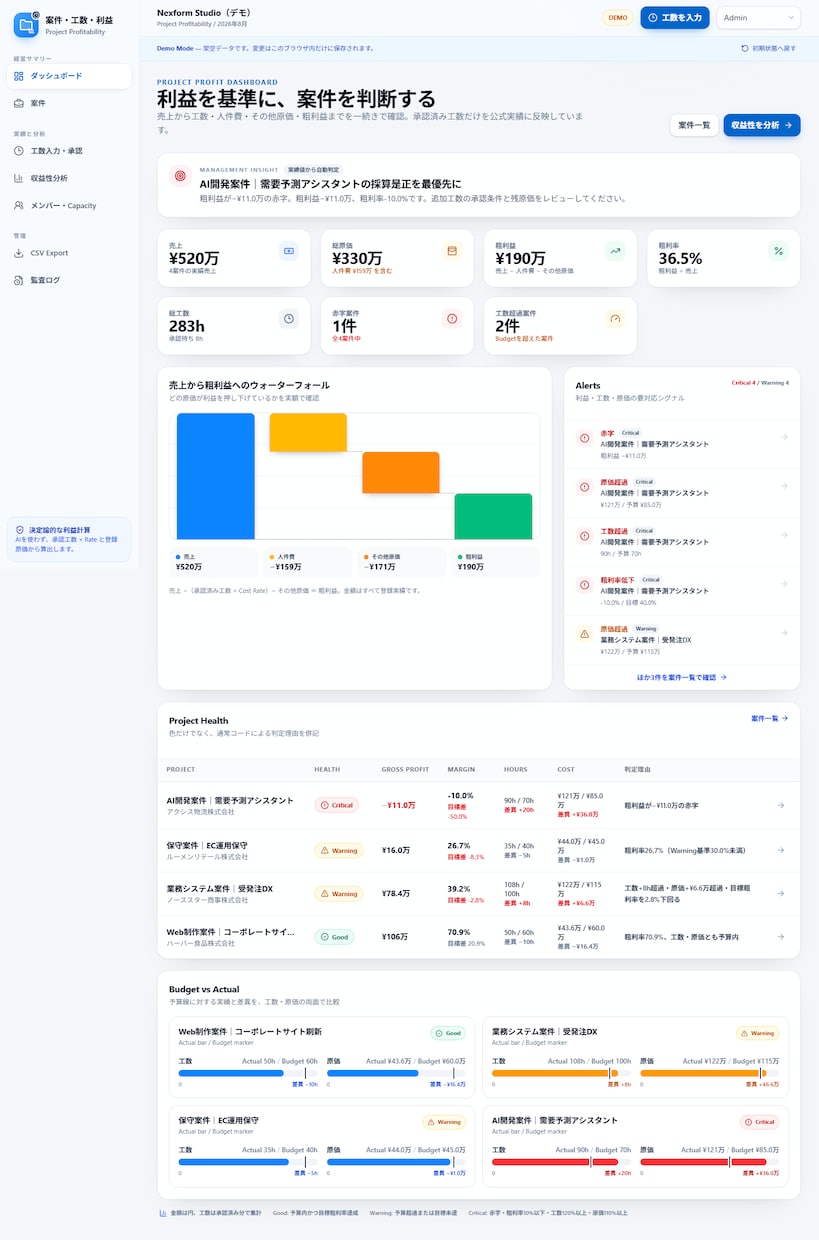
Task: Open the Admin role dropdown
Action: 759,17
